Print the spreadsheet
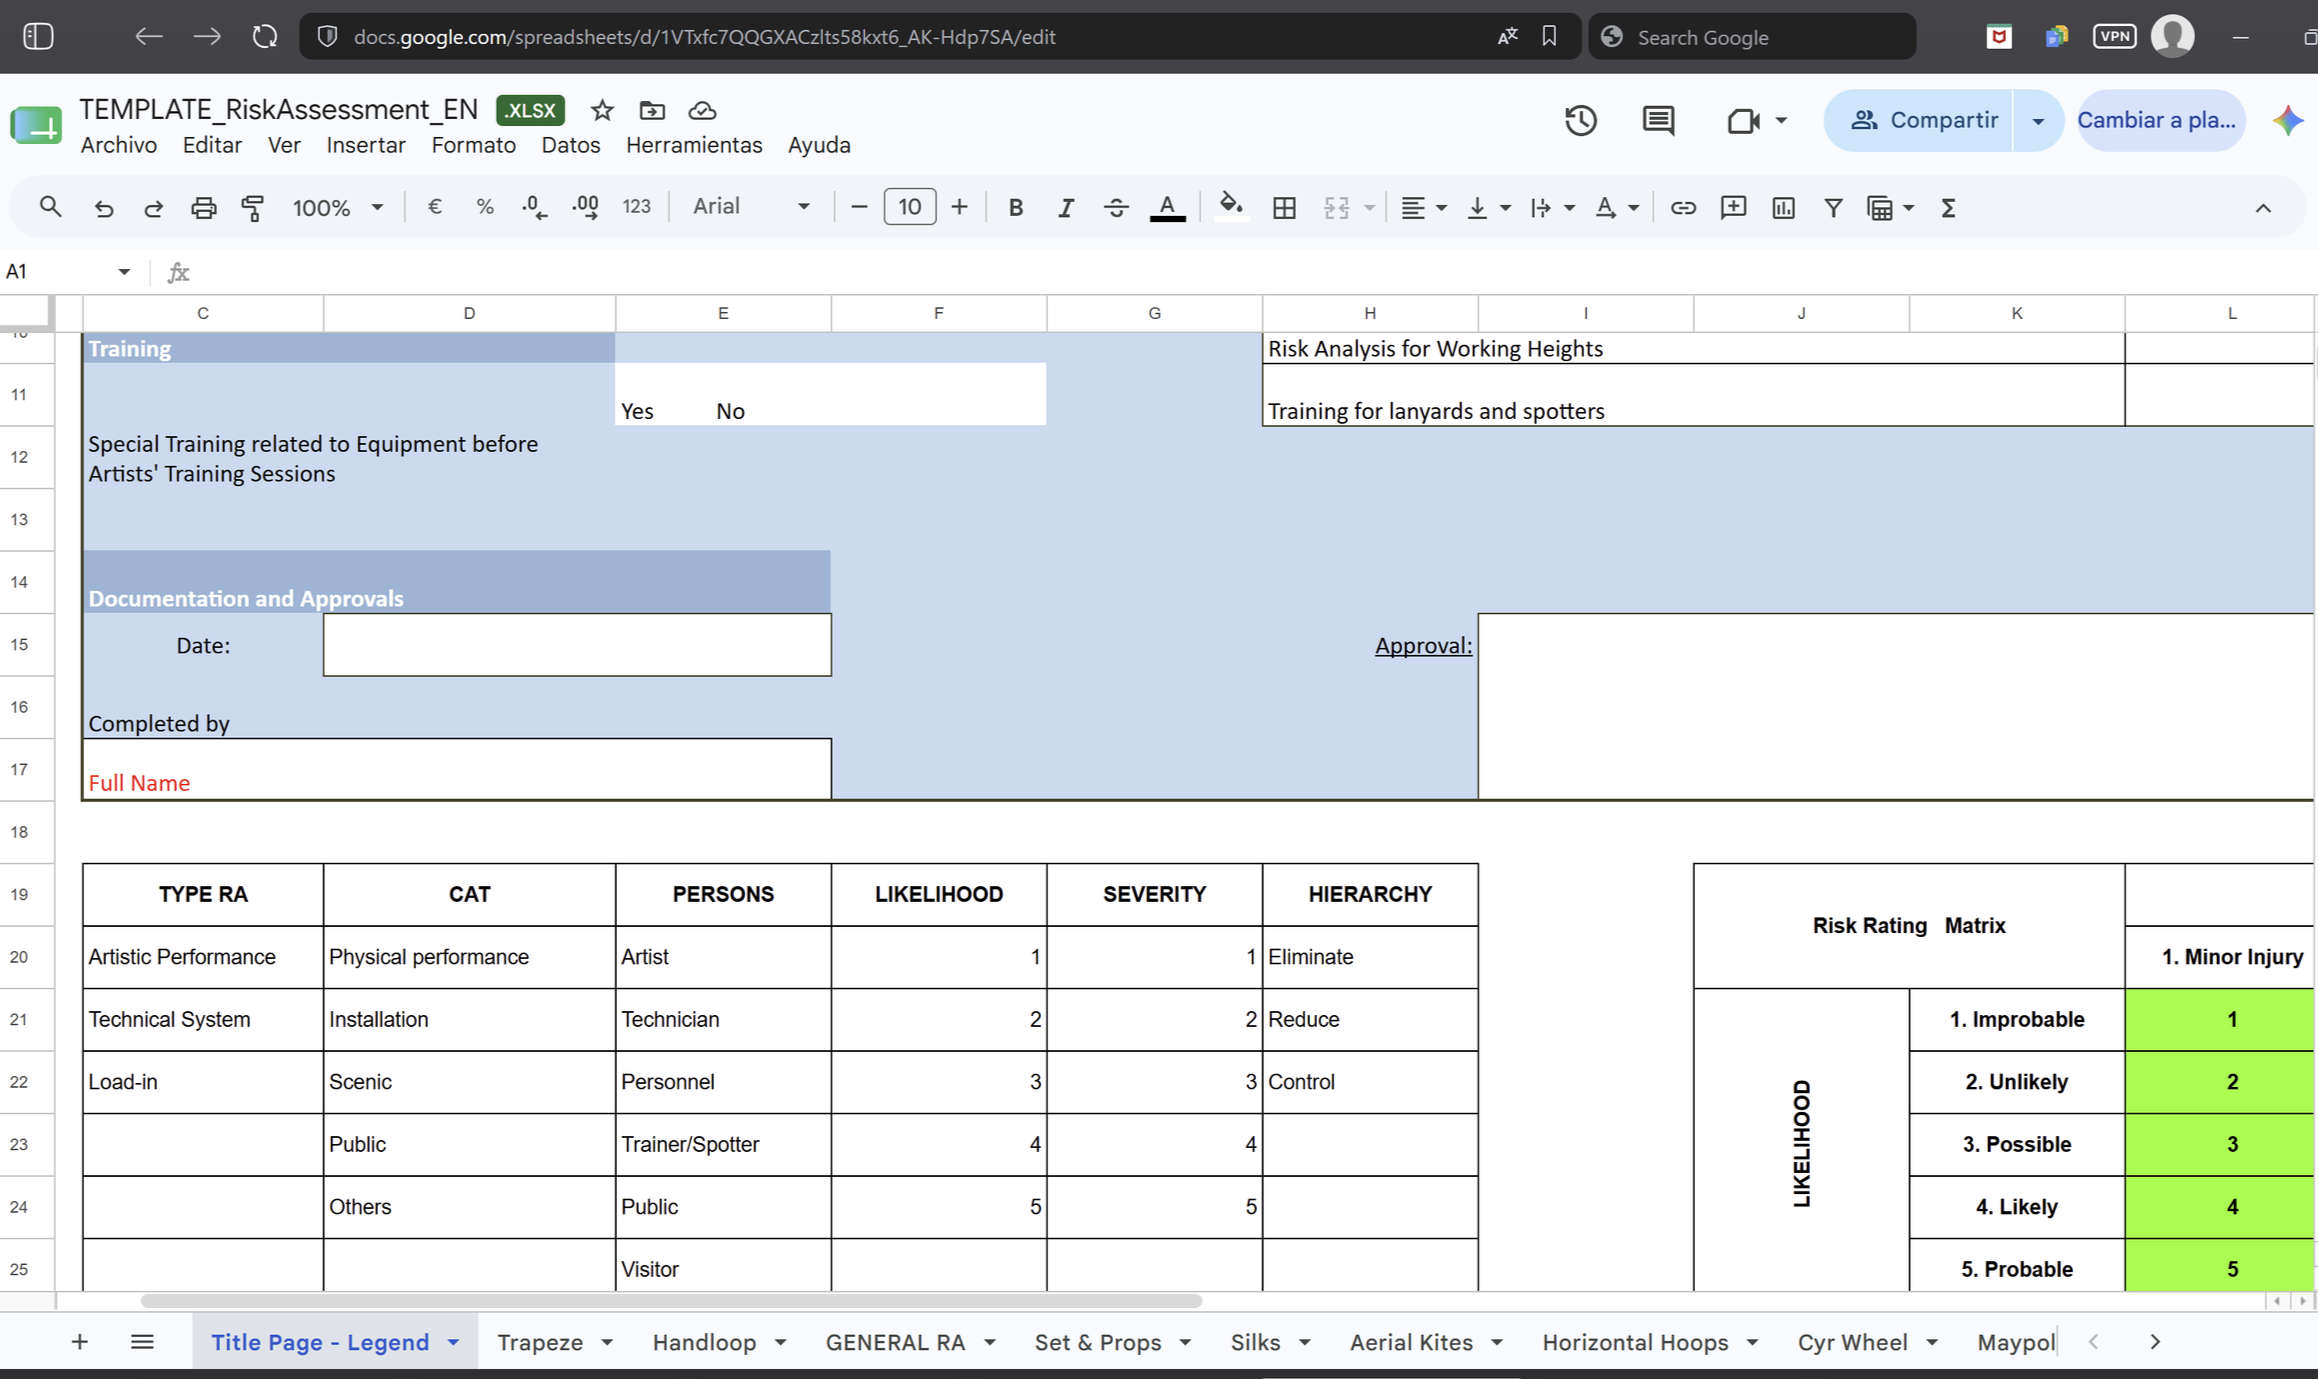Image resolution: width=2318 pixels, height=1379 pixels. (203, 207)
